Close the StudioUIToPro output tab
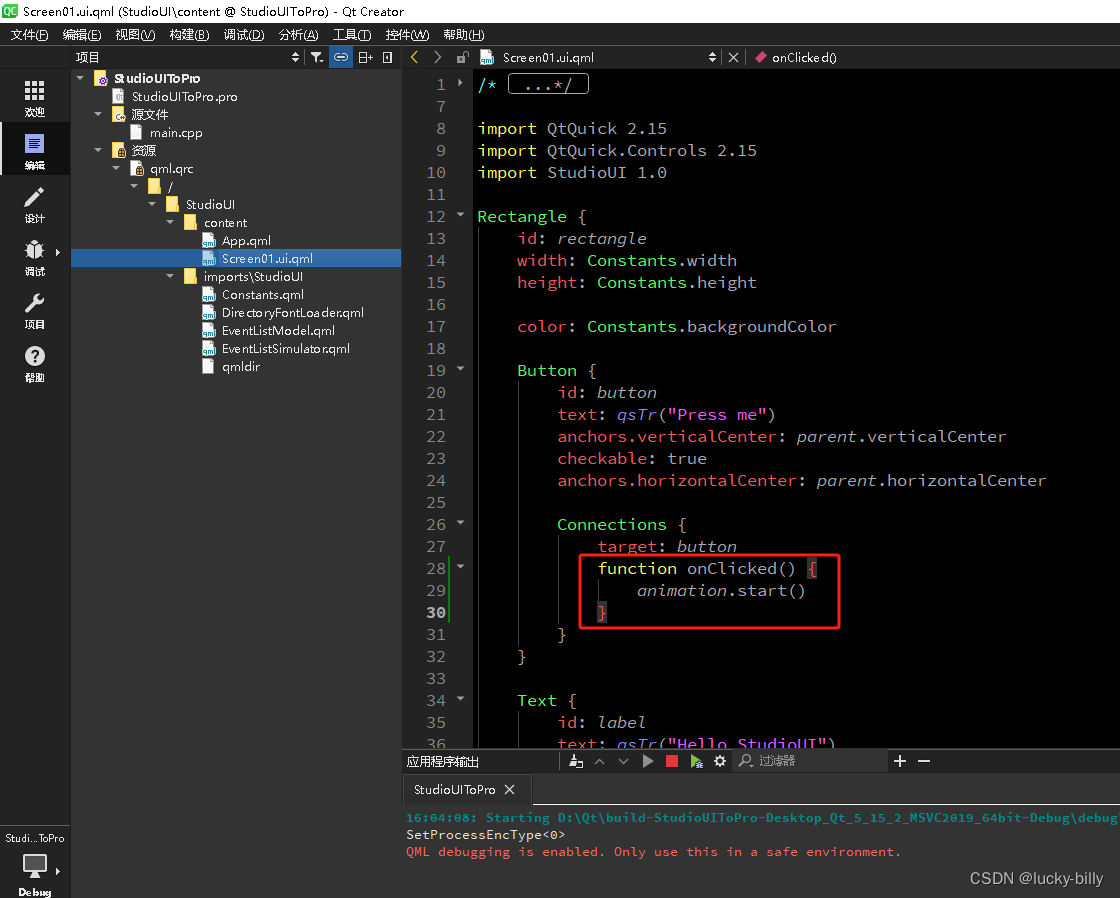The image size is (1120, 898). pos(509,789)
